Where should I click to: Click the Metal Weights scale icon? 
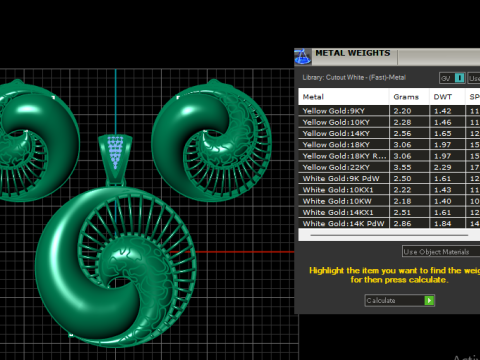pos(303,57)
